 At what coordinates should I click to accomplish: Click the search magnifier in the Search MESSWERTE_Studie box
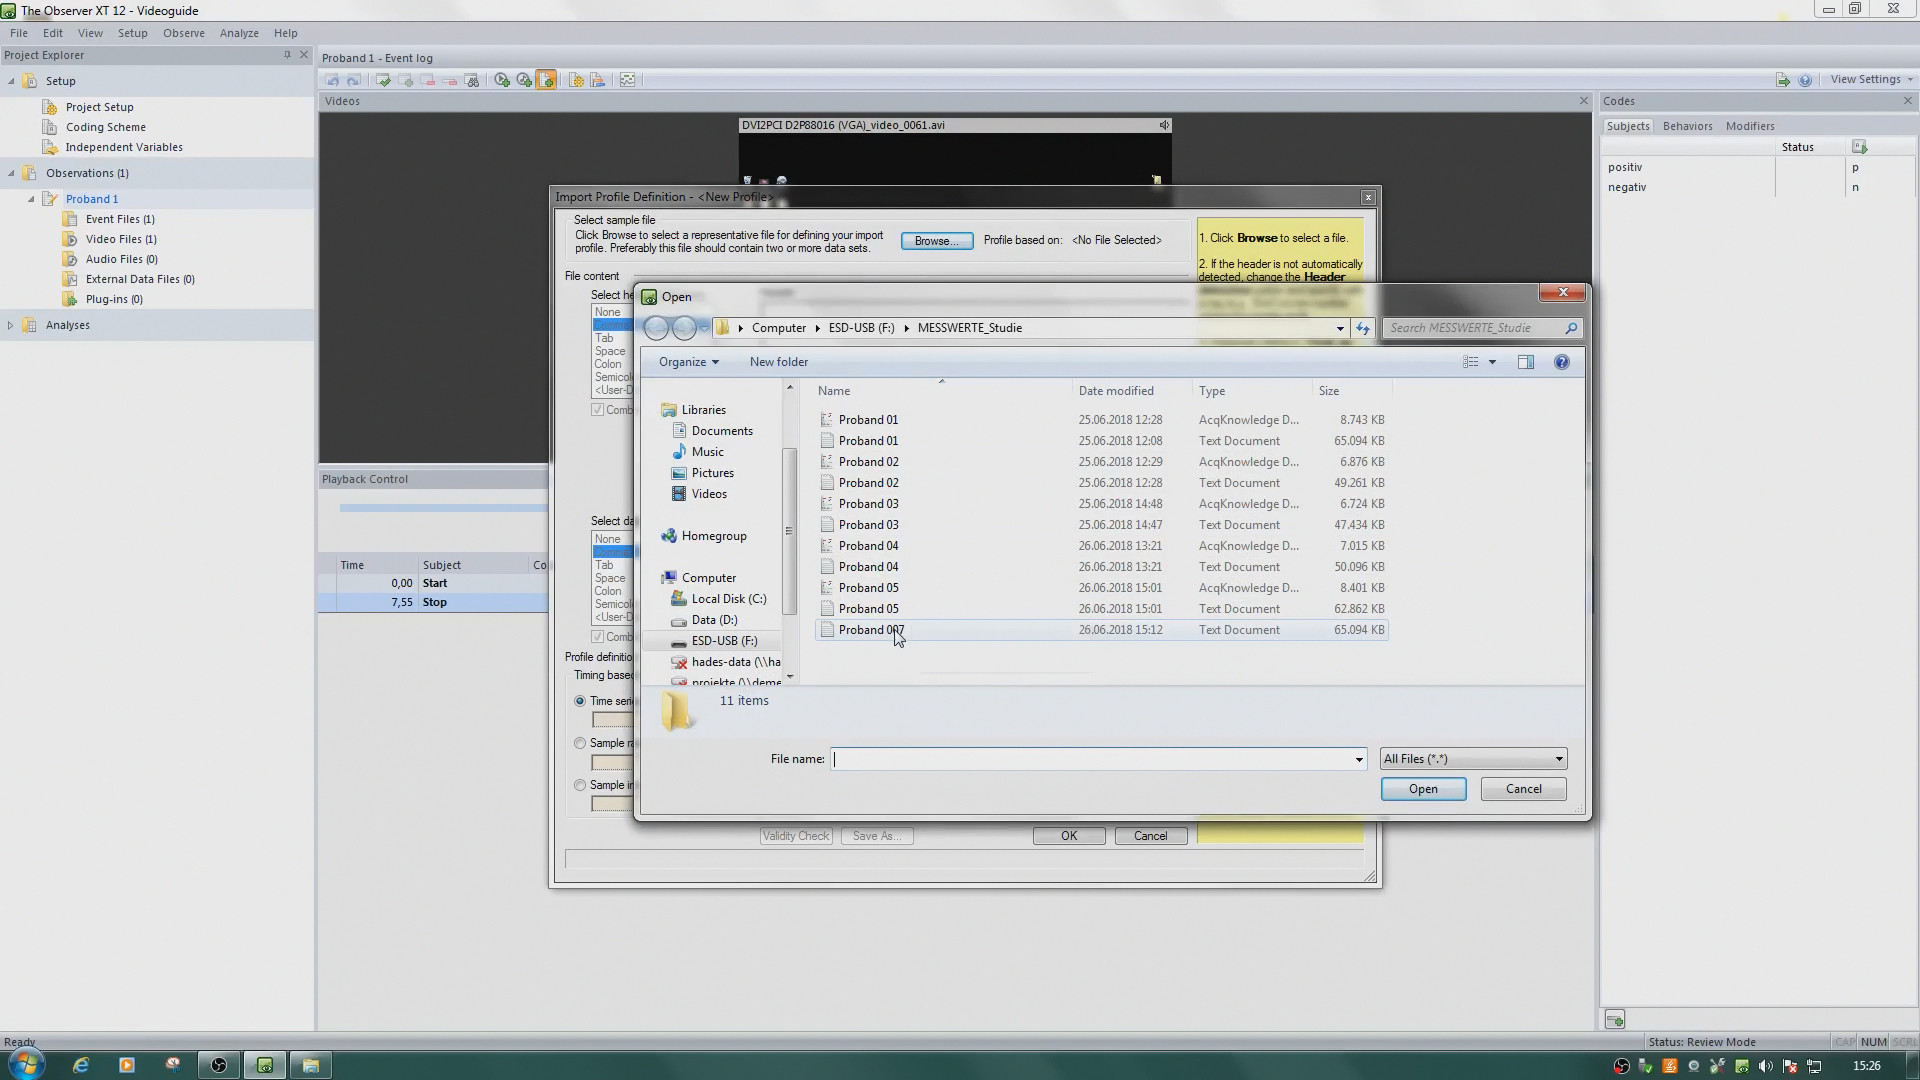(1571, 328)
